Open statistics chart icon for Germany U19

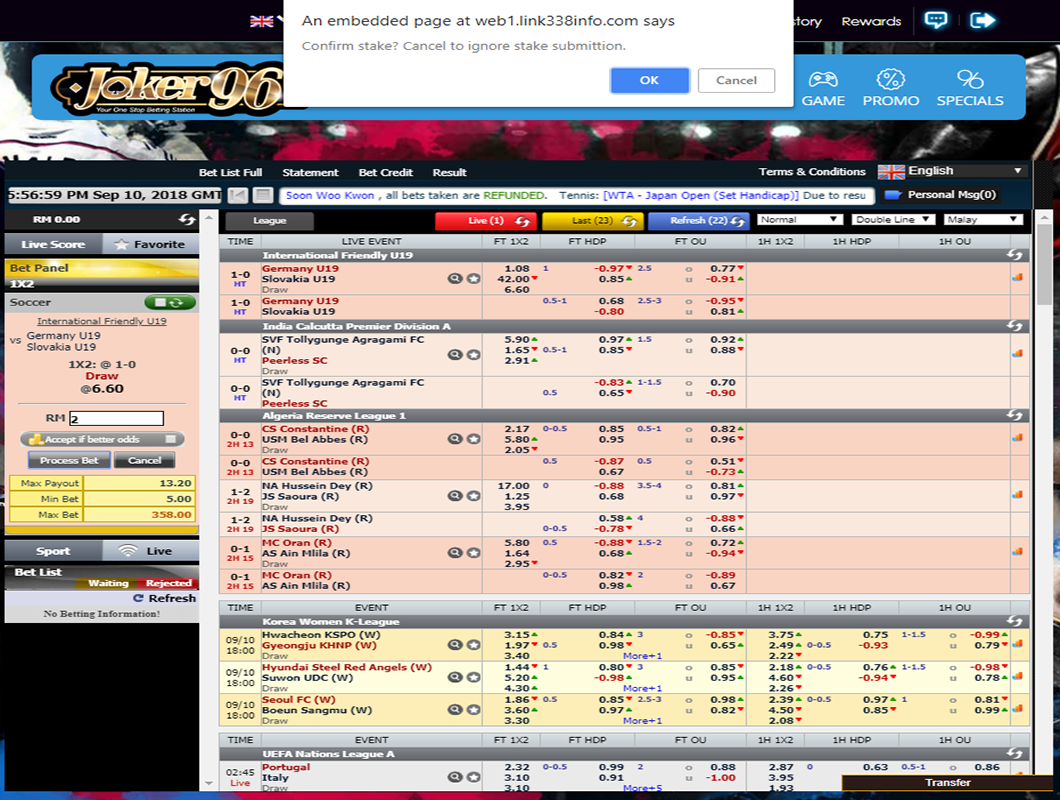[1017, 277]
